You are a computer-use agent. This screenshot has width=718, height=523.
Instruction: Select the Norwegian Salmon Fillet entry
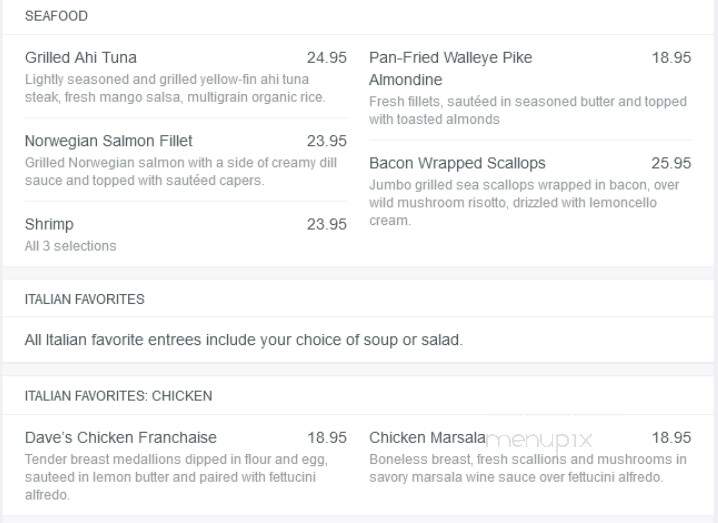(x=109, y=141)
